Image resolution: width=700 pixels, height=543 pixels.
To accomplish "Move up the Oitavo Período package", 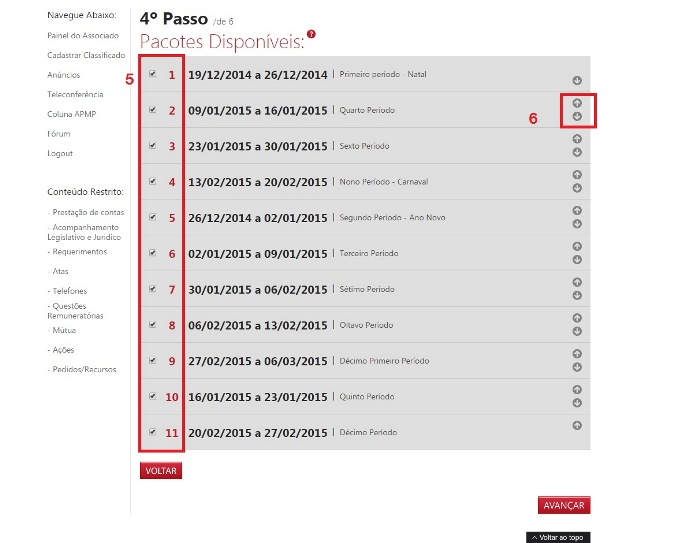I will [577, 318].
